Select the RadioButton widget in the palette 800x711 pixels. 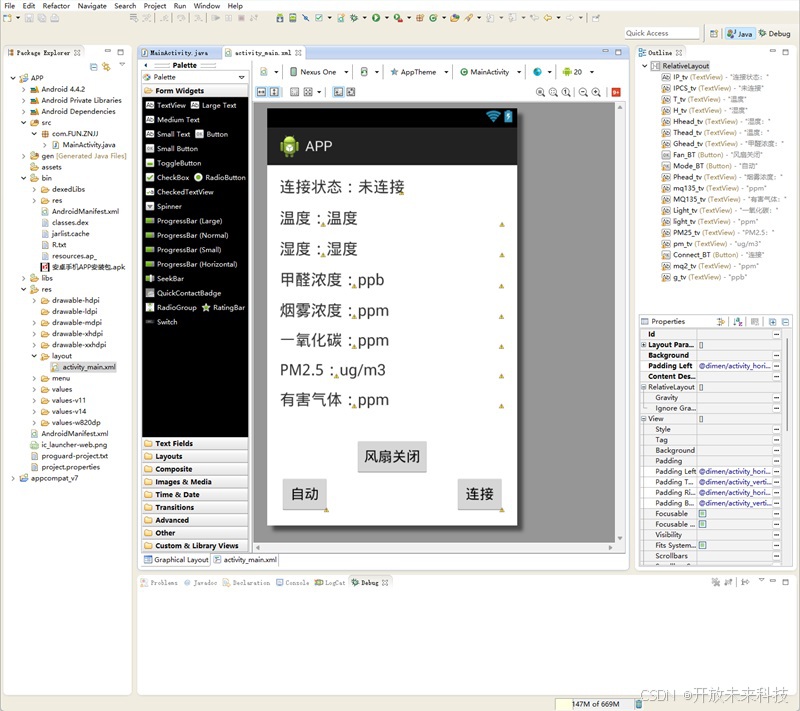(x=220, y=177)
